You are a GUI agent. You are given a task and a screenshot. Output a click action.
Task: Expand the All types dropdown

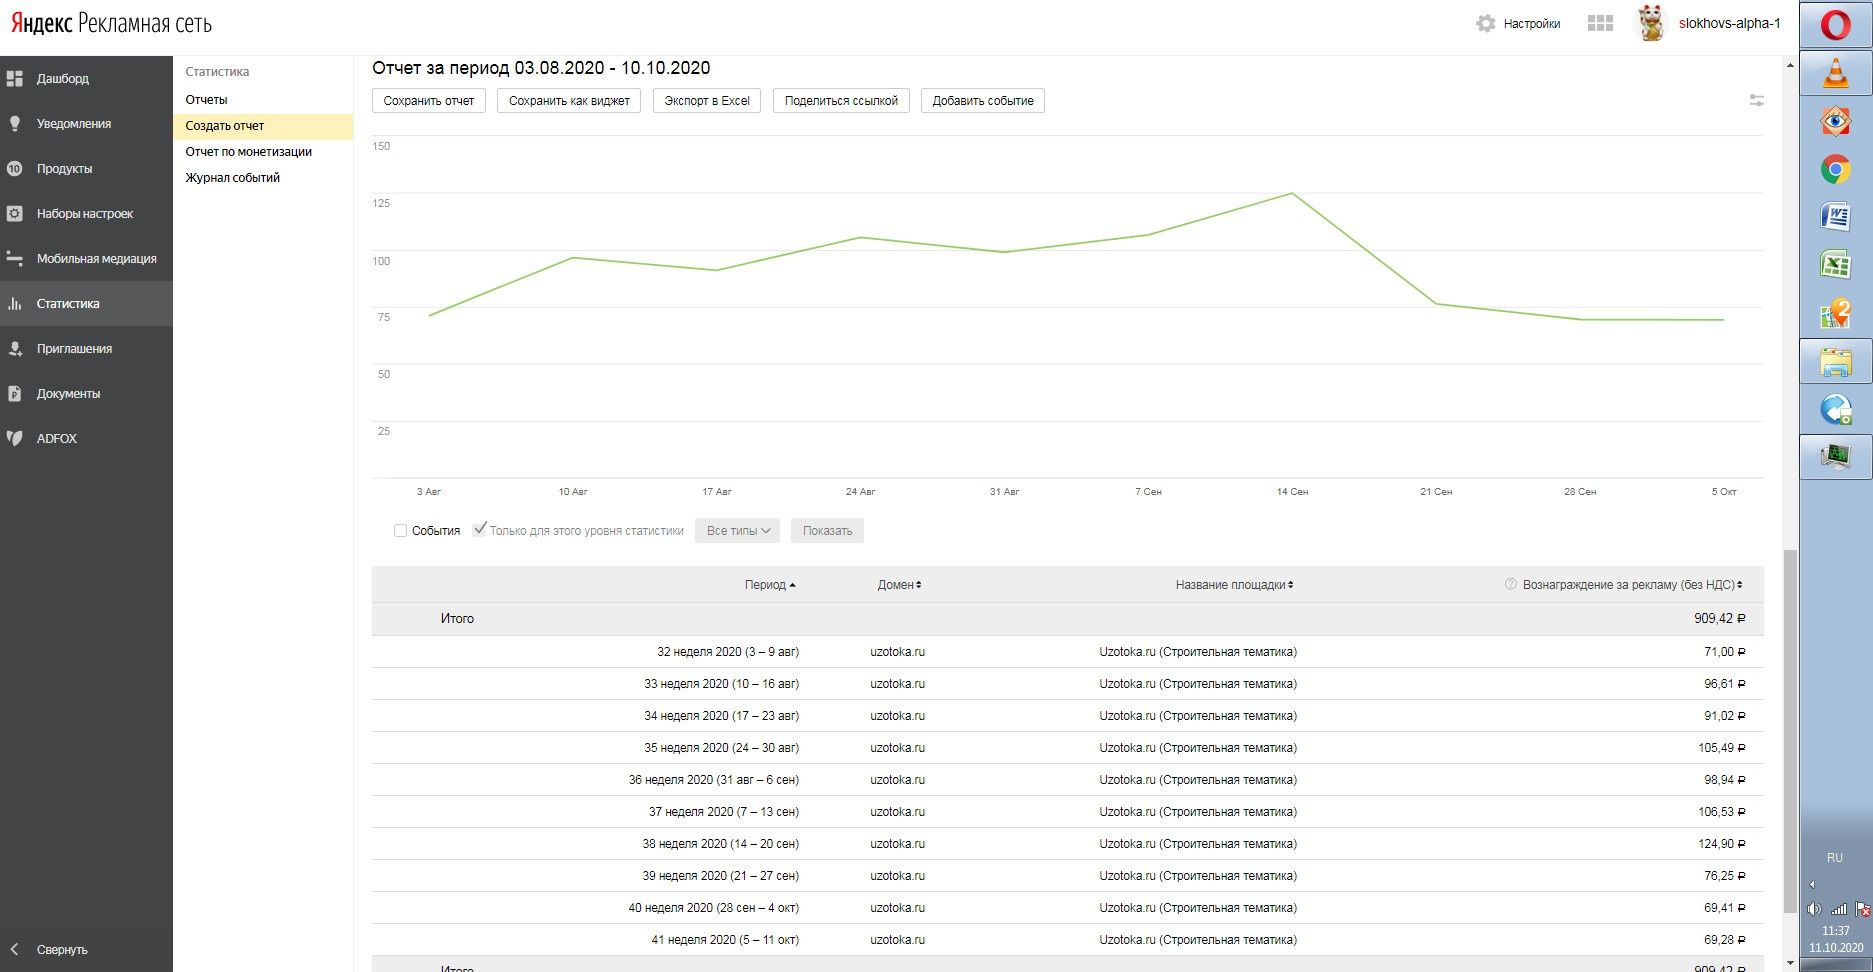738,531
